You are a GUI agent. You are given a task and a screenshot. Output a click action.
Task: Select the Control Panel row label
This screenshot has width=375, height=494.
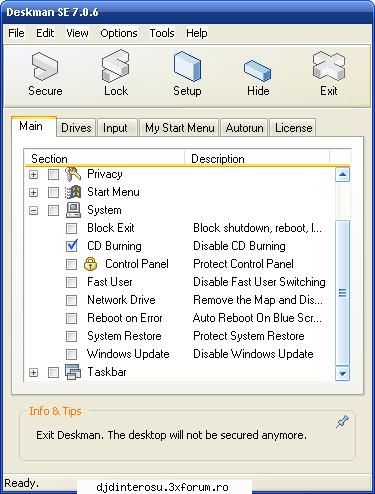click(x=137, y=264)
